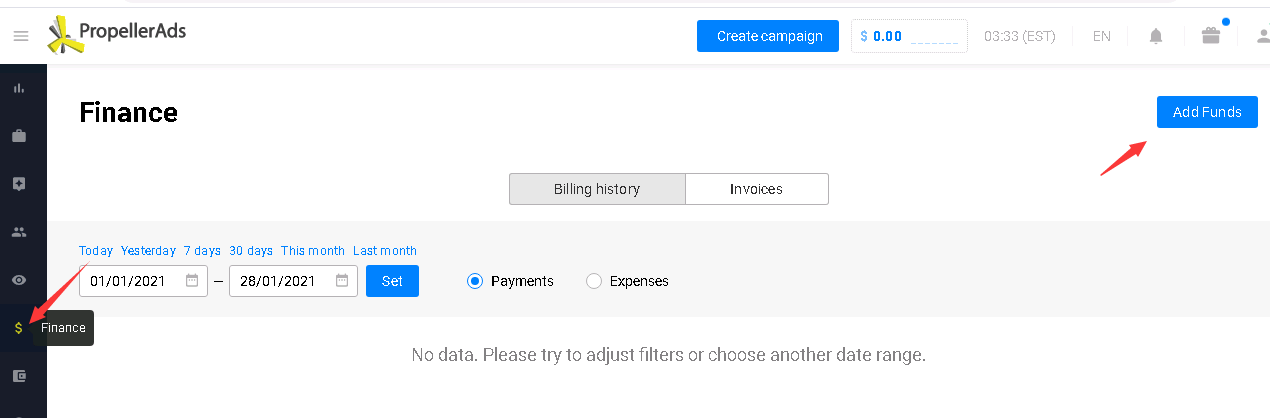Image resolution: width=1270 pixels, height=418 pixels.
Task: Click the Create campaign button
Action: coord(768,36)
